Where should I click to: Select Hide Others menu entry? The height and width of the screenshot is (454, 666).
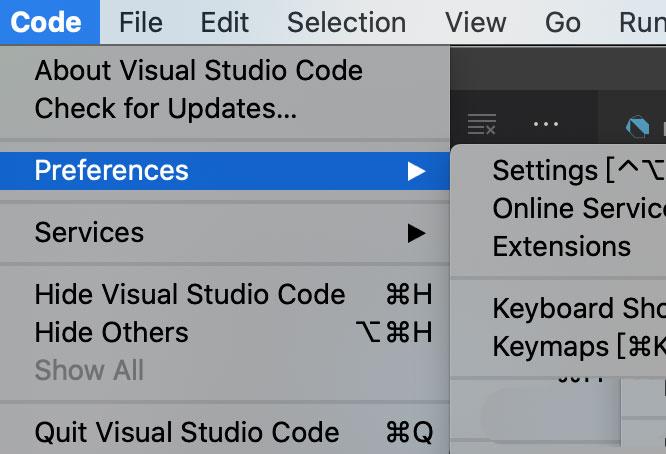(111, 333)
